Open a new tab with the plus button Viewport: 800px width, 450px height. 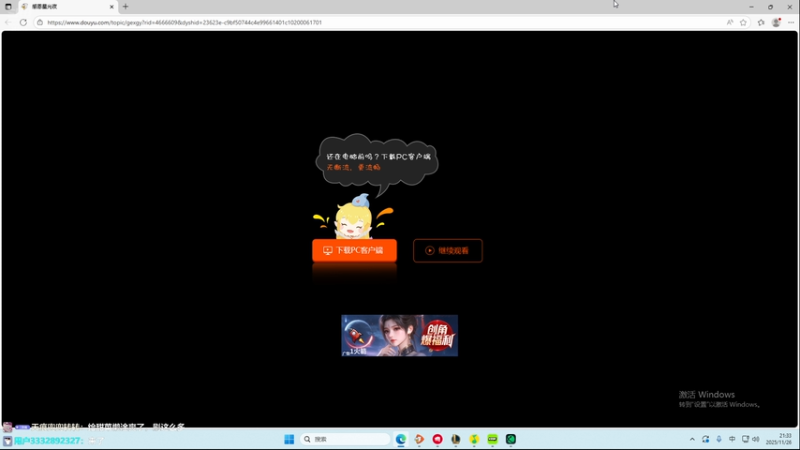click(x=126, y=7)
